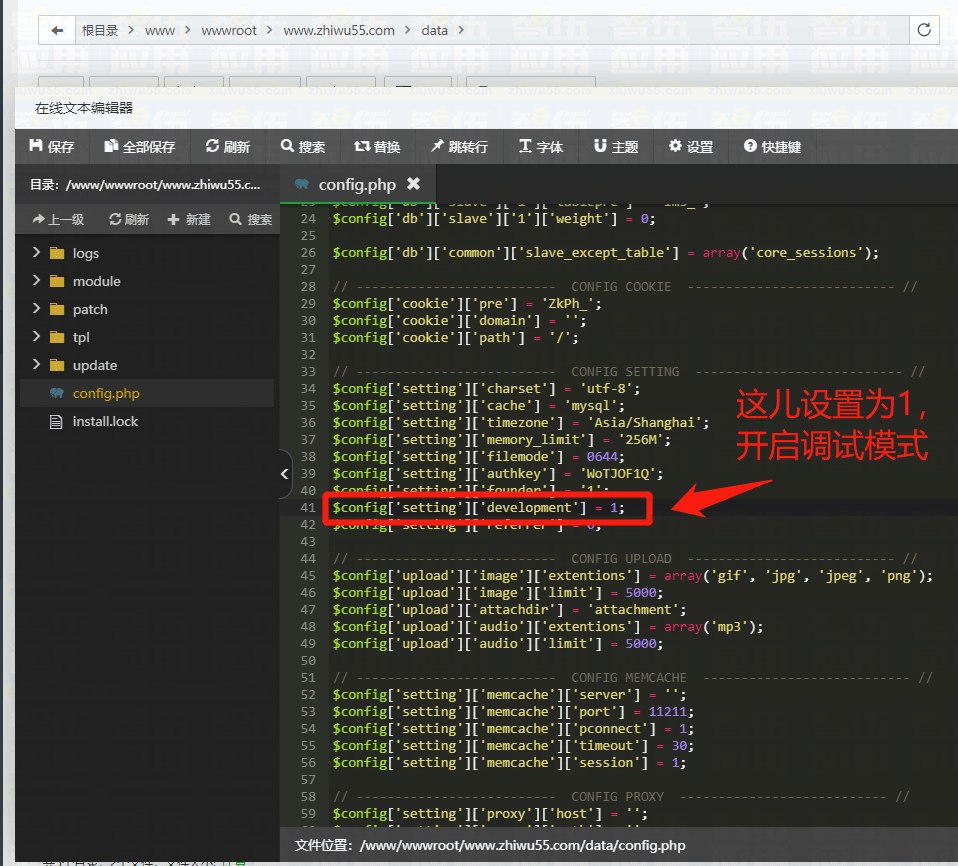The image size is (958, 866).
Task: Click line 53 memcache port code
Action: click(x=513, y=712)
